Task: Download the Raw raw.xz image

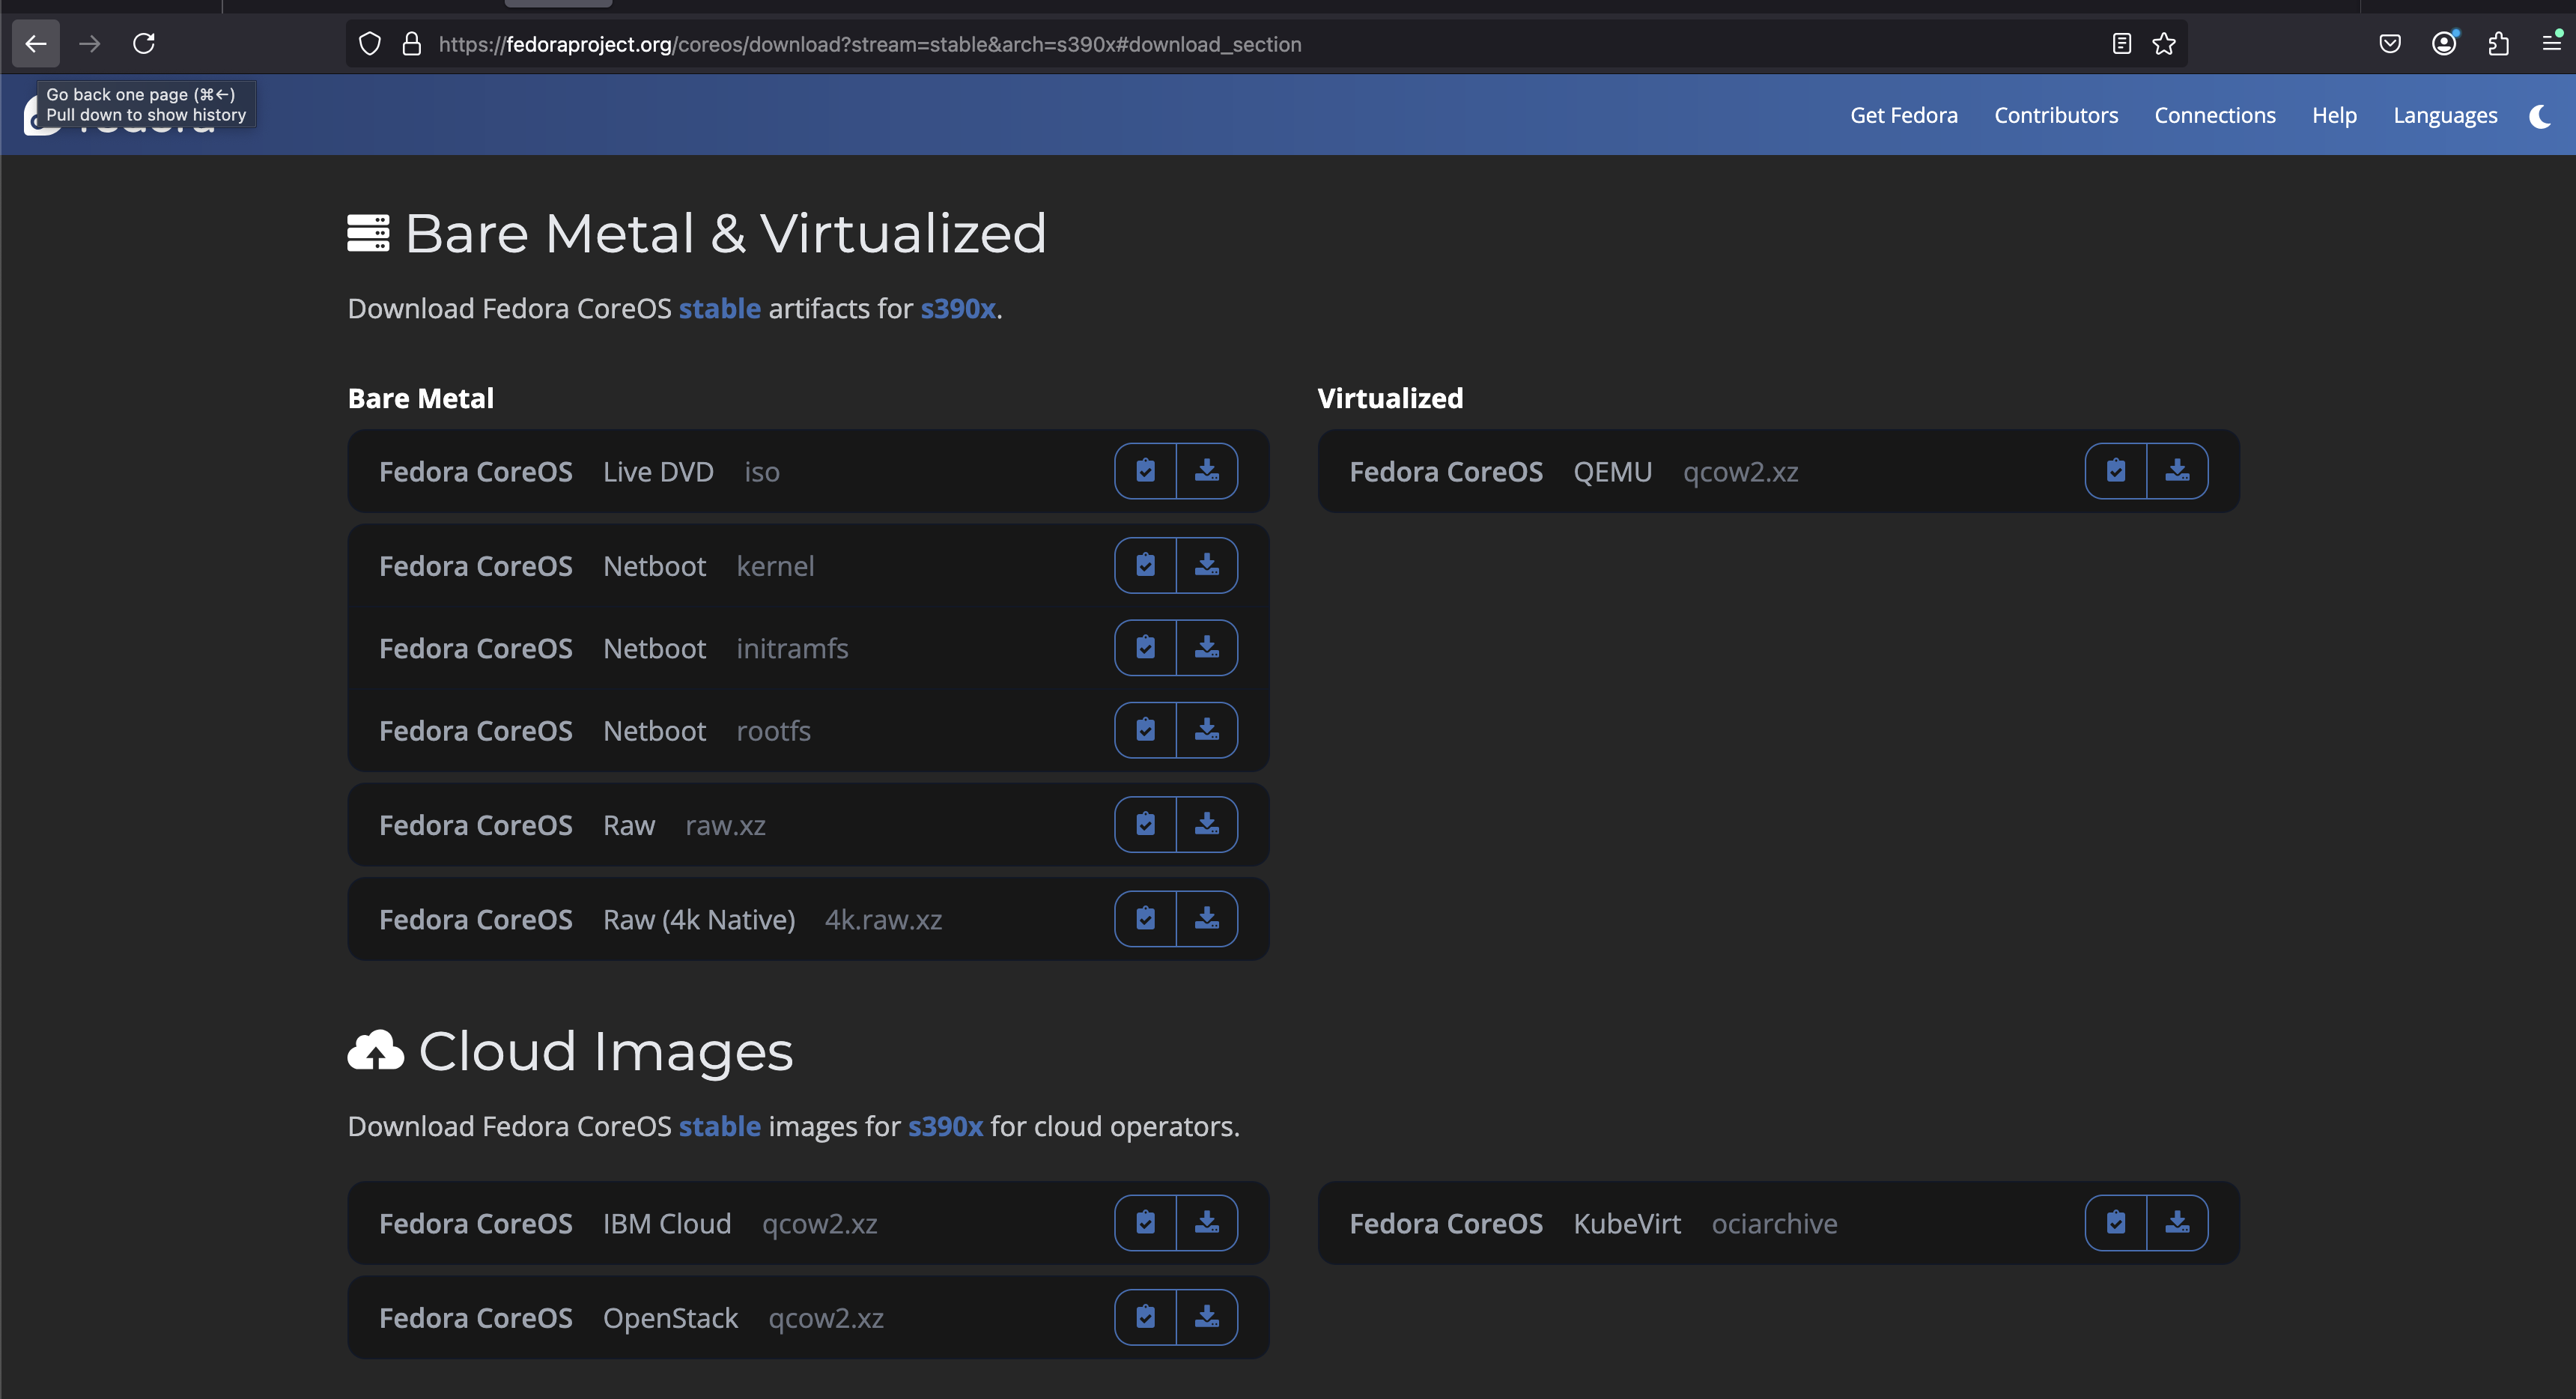Action: click(1207, 825)
